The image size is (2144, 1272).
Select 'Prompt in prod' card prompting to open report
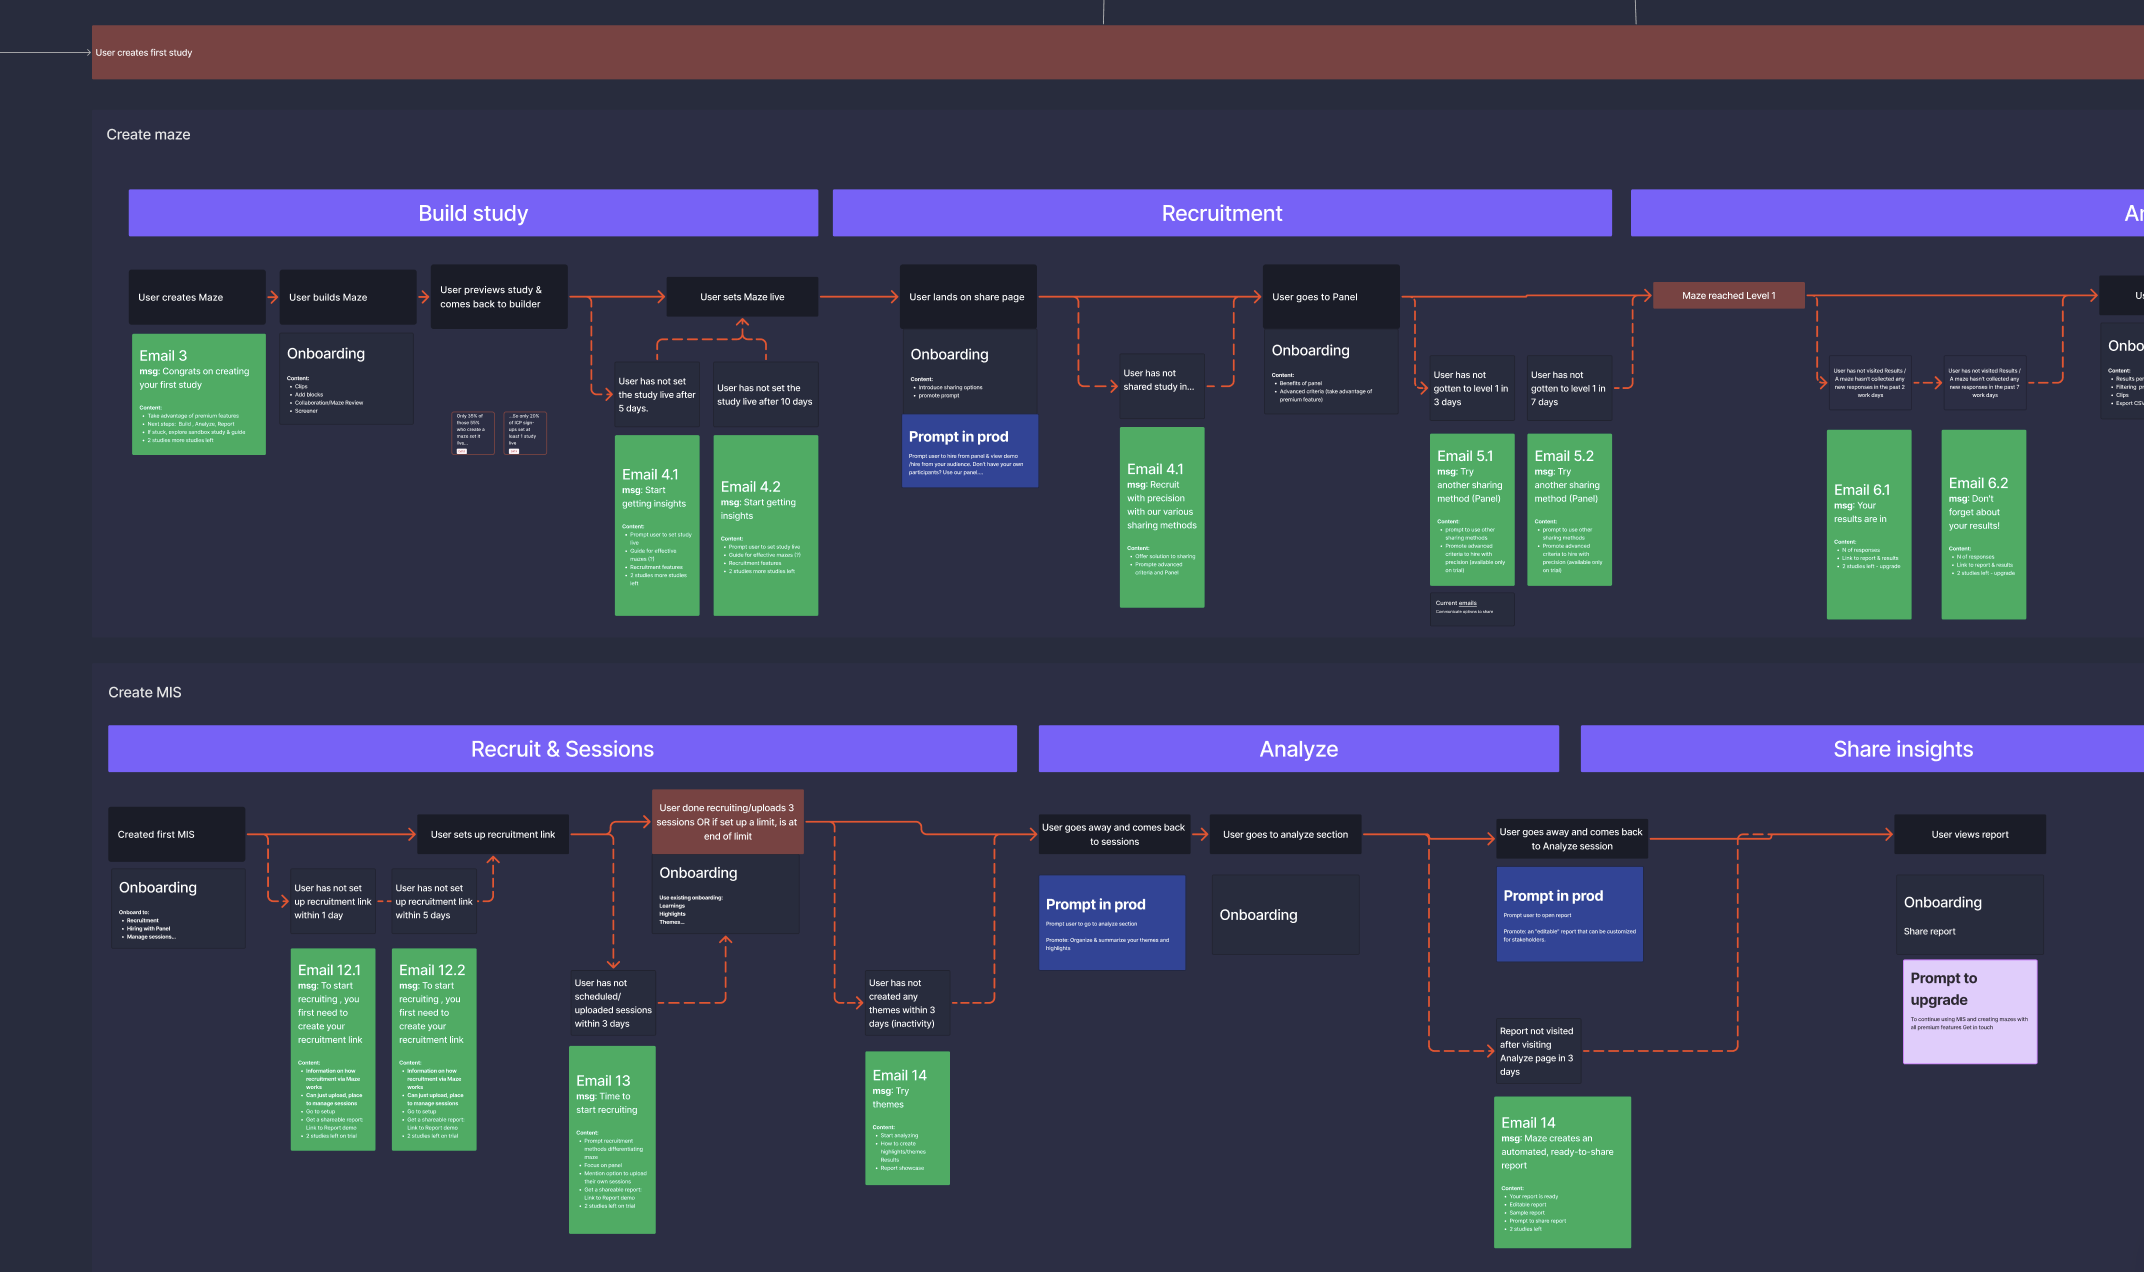tap(1570, 914)
